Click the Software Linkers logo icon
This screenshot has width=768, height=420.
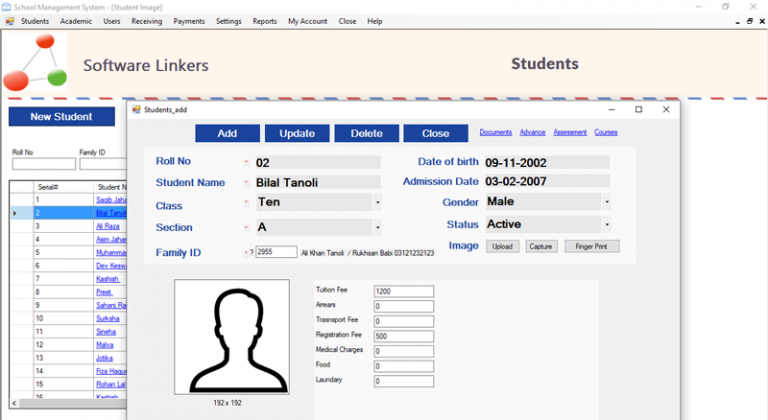tap(35, 62)
